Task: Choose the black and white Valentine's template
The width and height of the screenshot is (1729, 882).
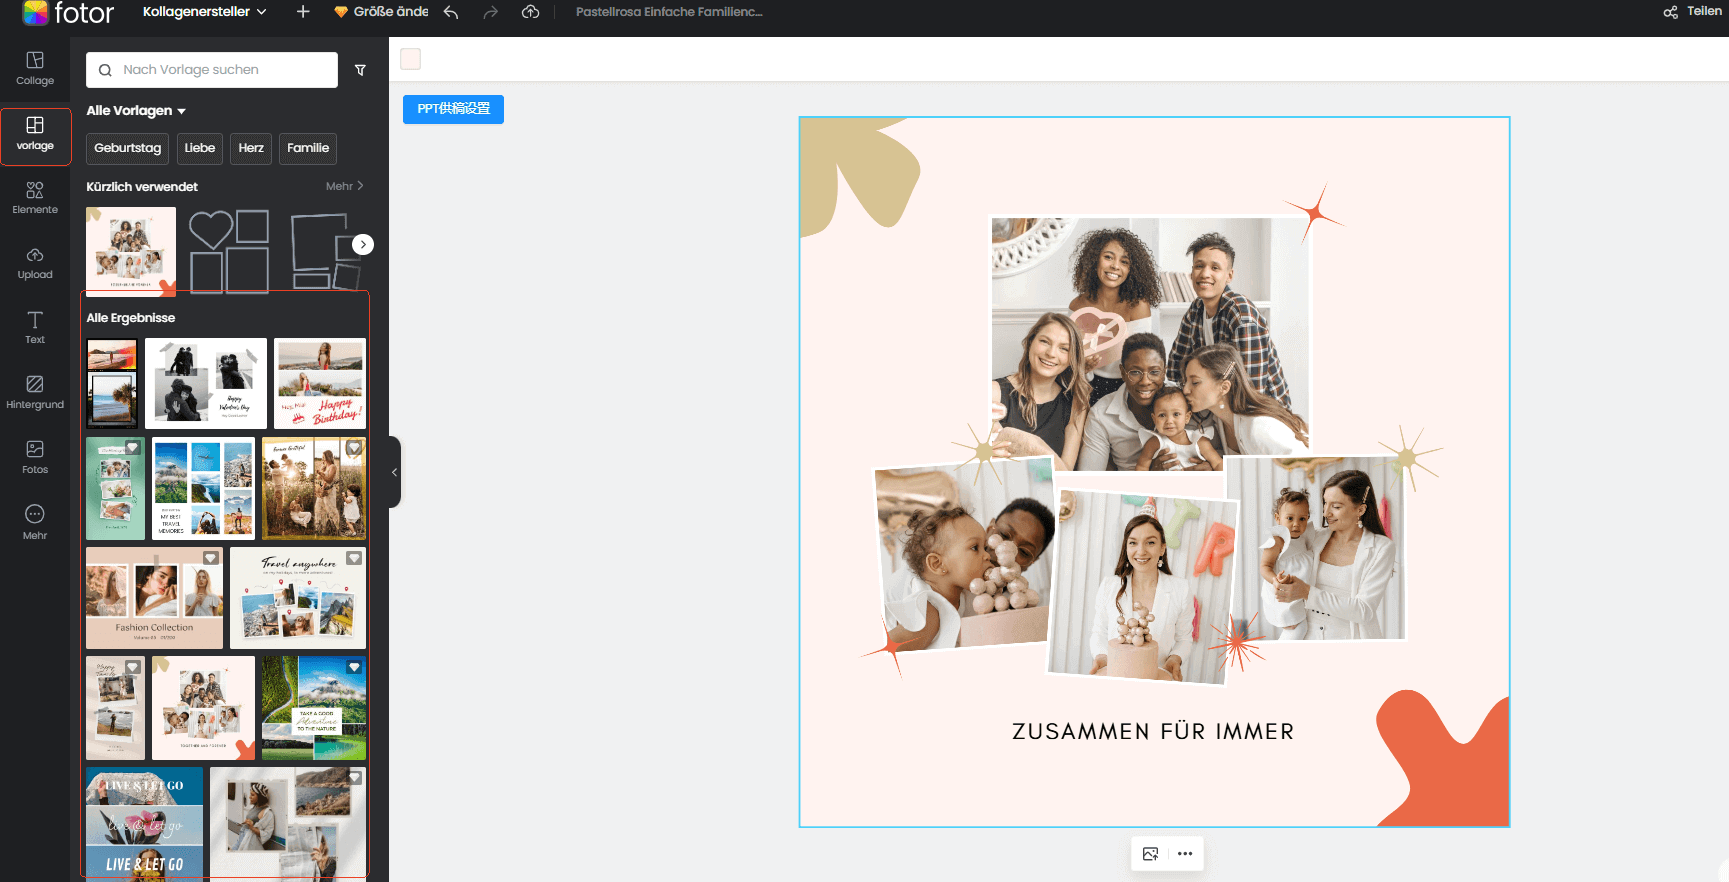Action: (206, 383)
